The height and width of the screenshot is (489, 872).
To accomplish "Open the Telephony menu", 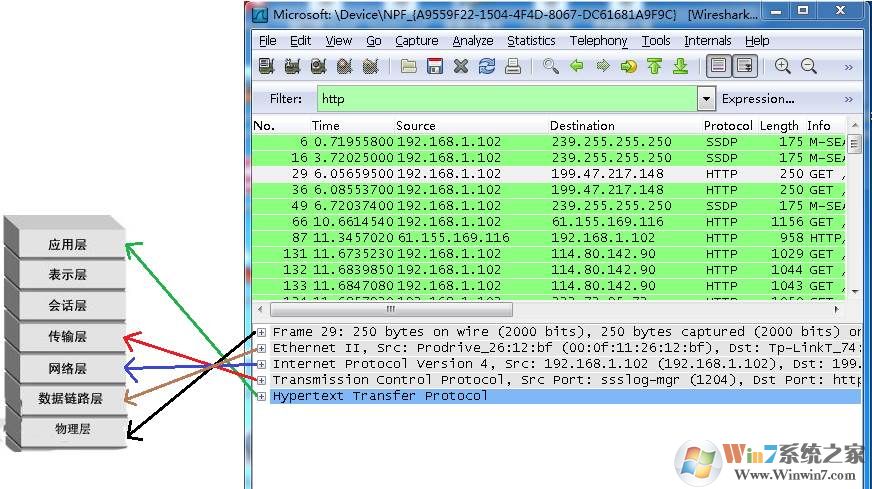I will [x=598, y=41].
